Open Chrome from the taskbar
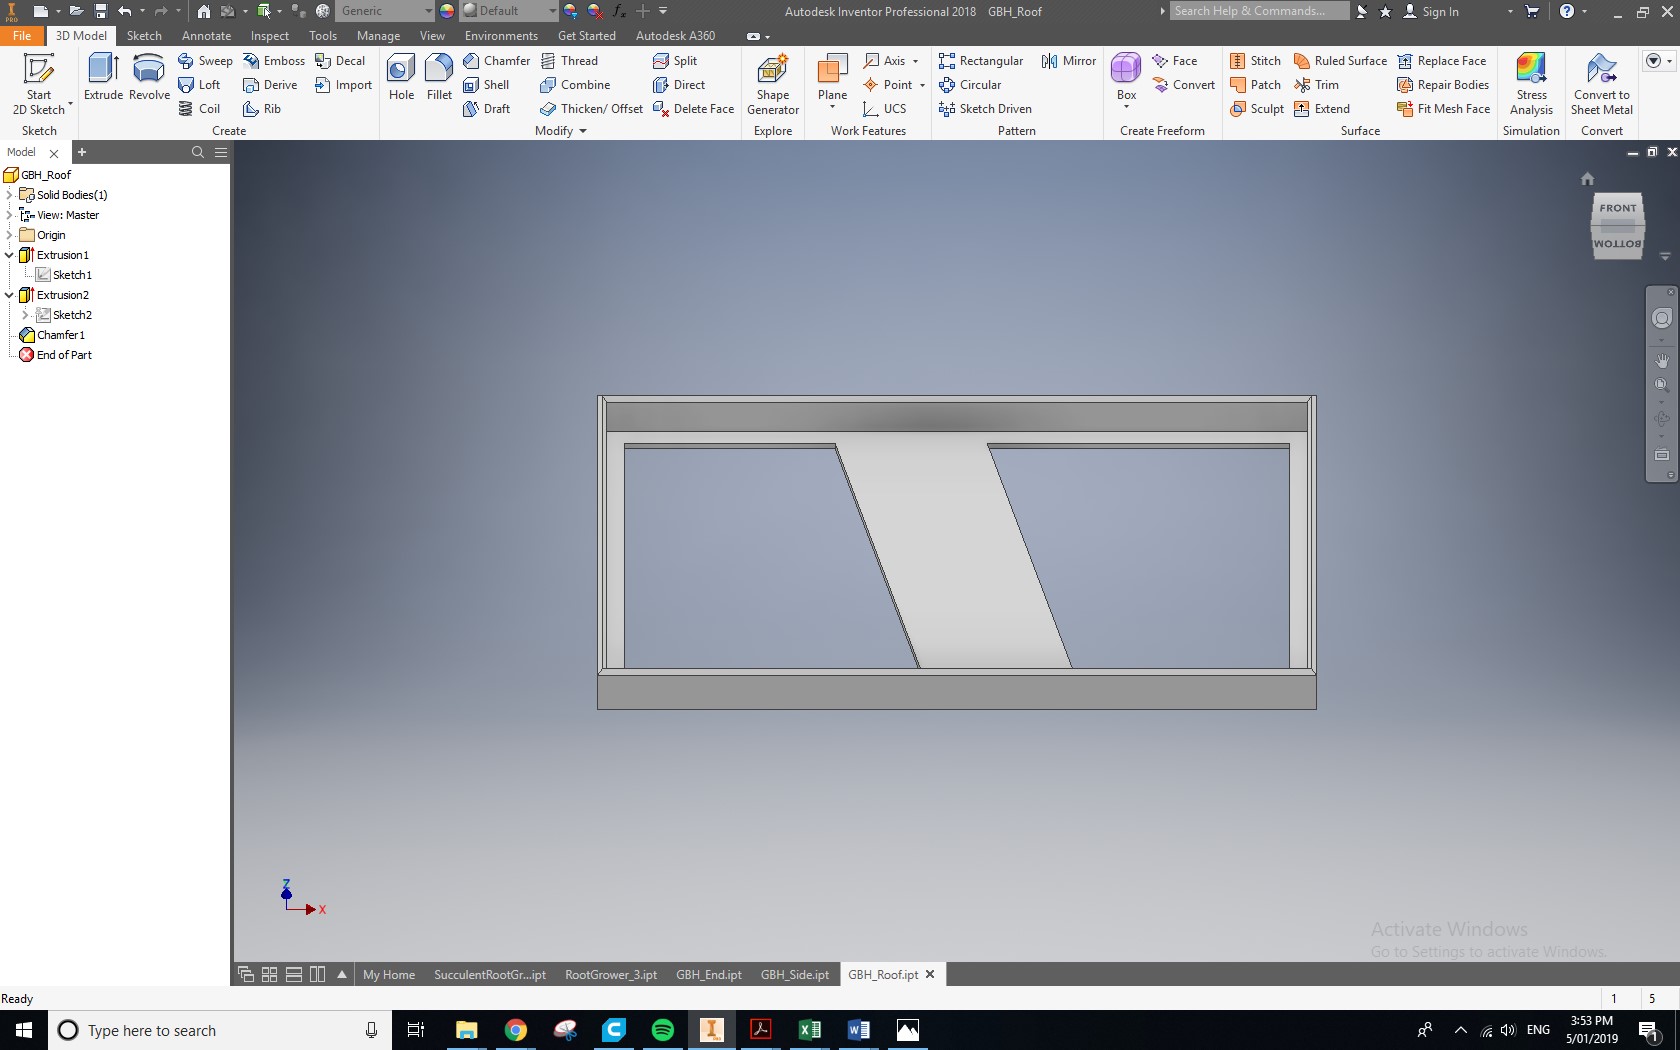 [515, 1030]
